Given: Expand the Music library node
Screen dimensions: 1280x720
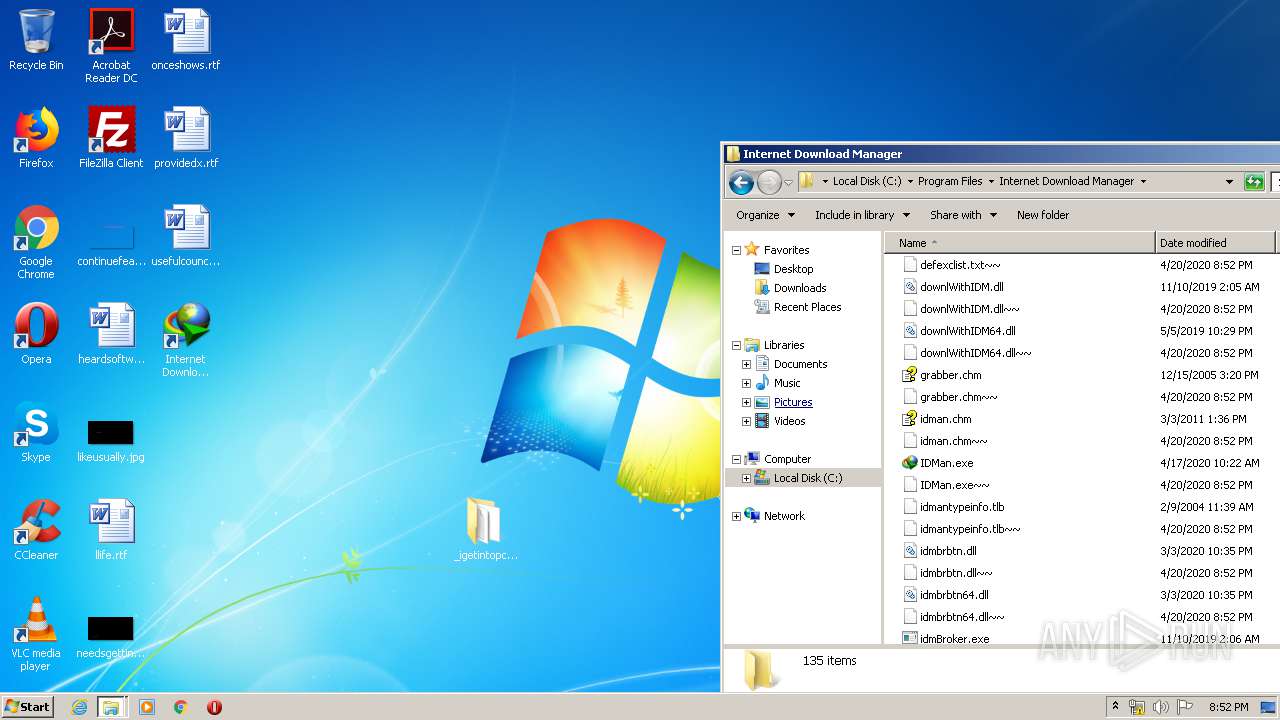Looking at the screenshot, I should point(746,383).
